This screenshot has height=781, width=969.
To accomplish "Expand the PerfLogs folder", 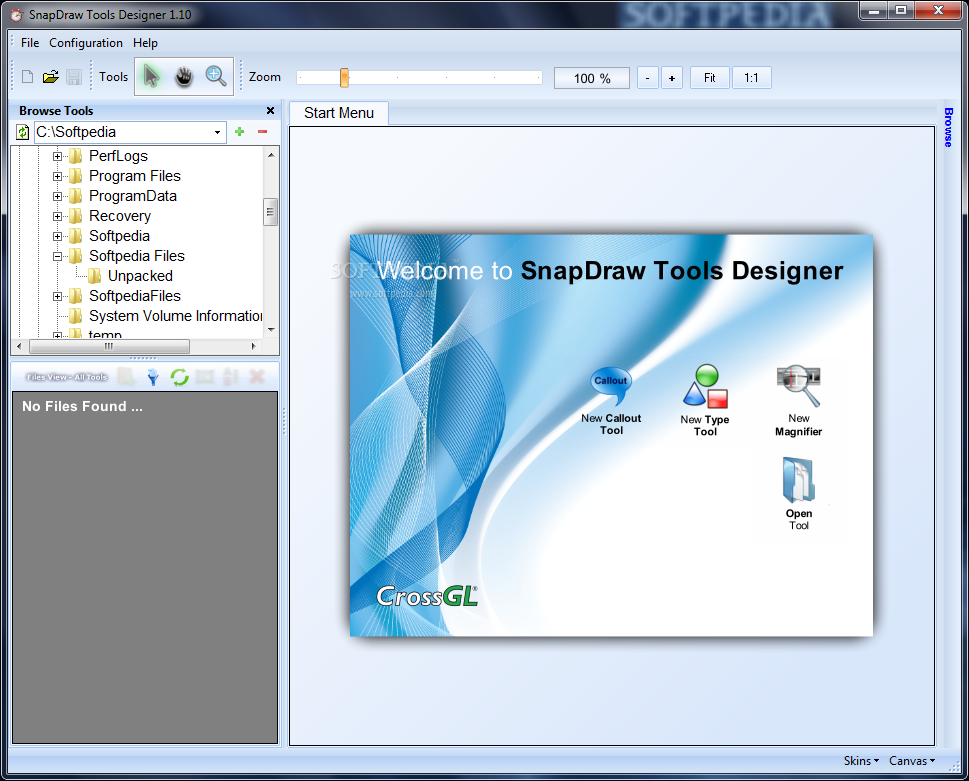I will pyautogui.click(x=57, y=156).
